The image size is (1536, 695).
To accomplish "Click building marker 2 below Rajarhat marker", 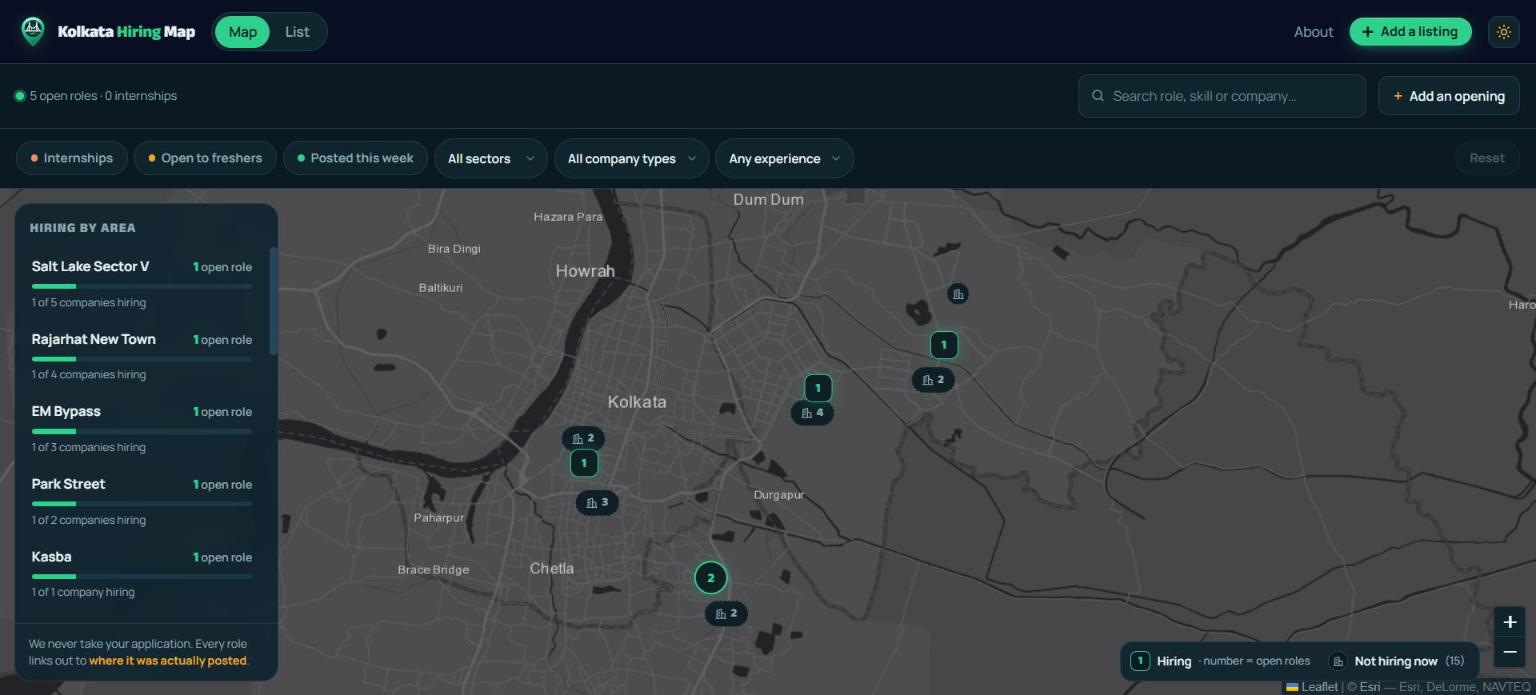I will [933, 380].
